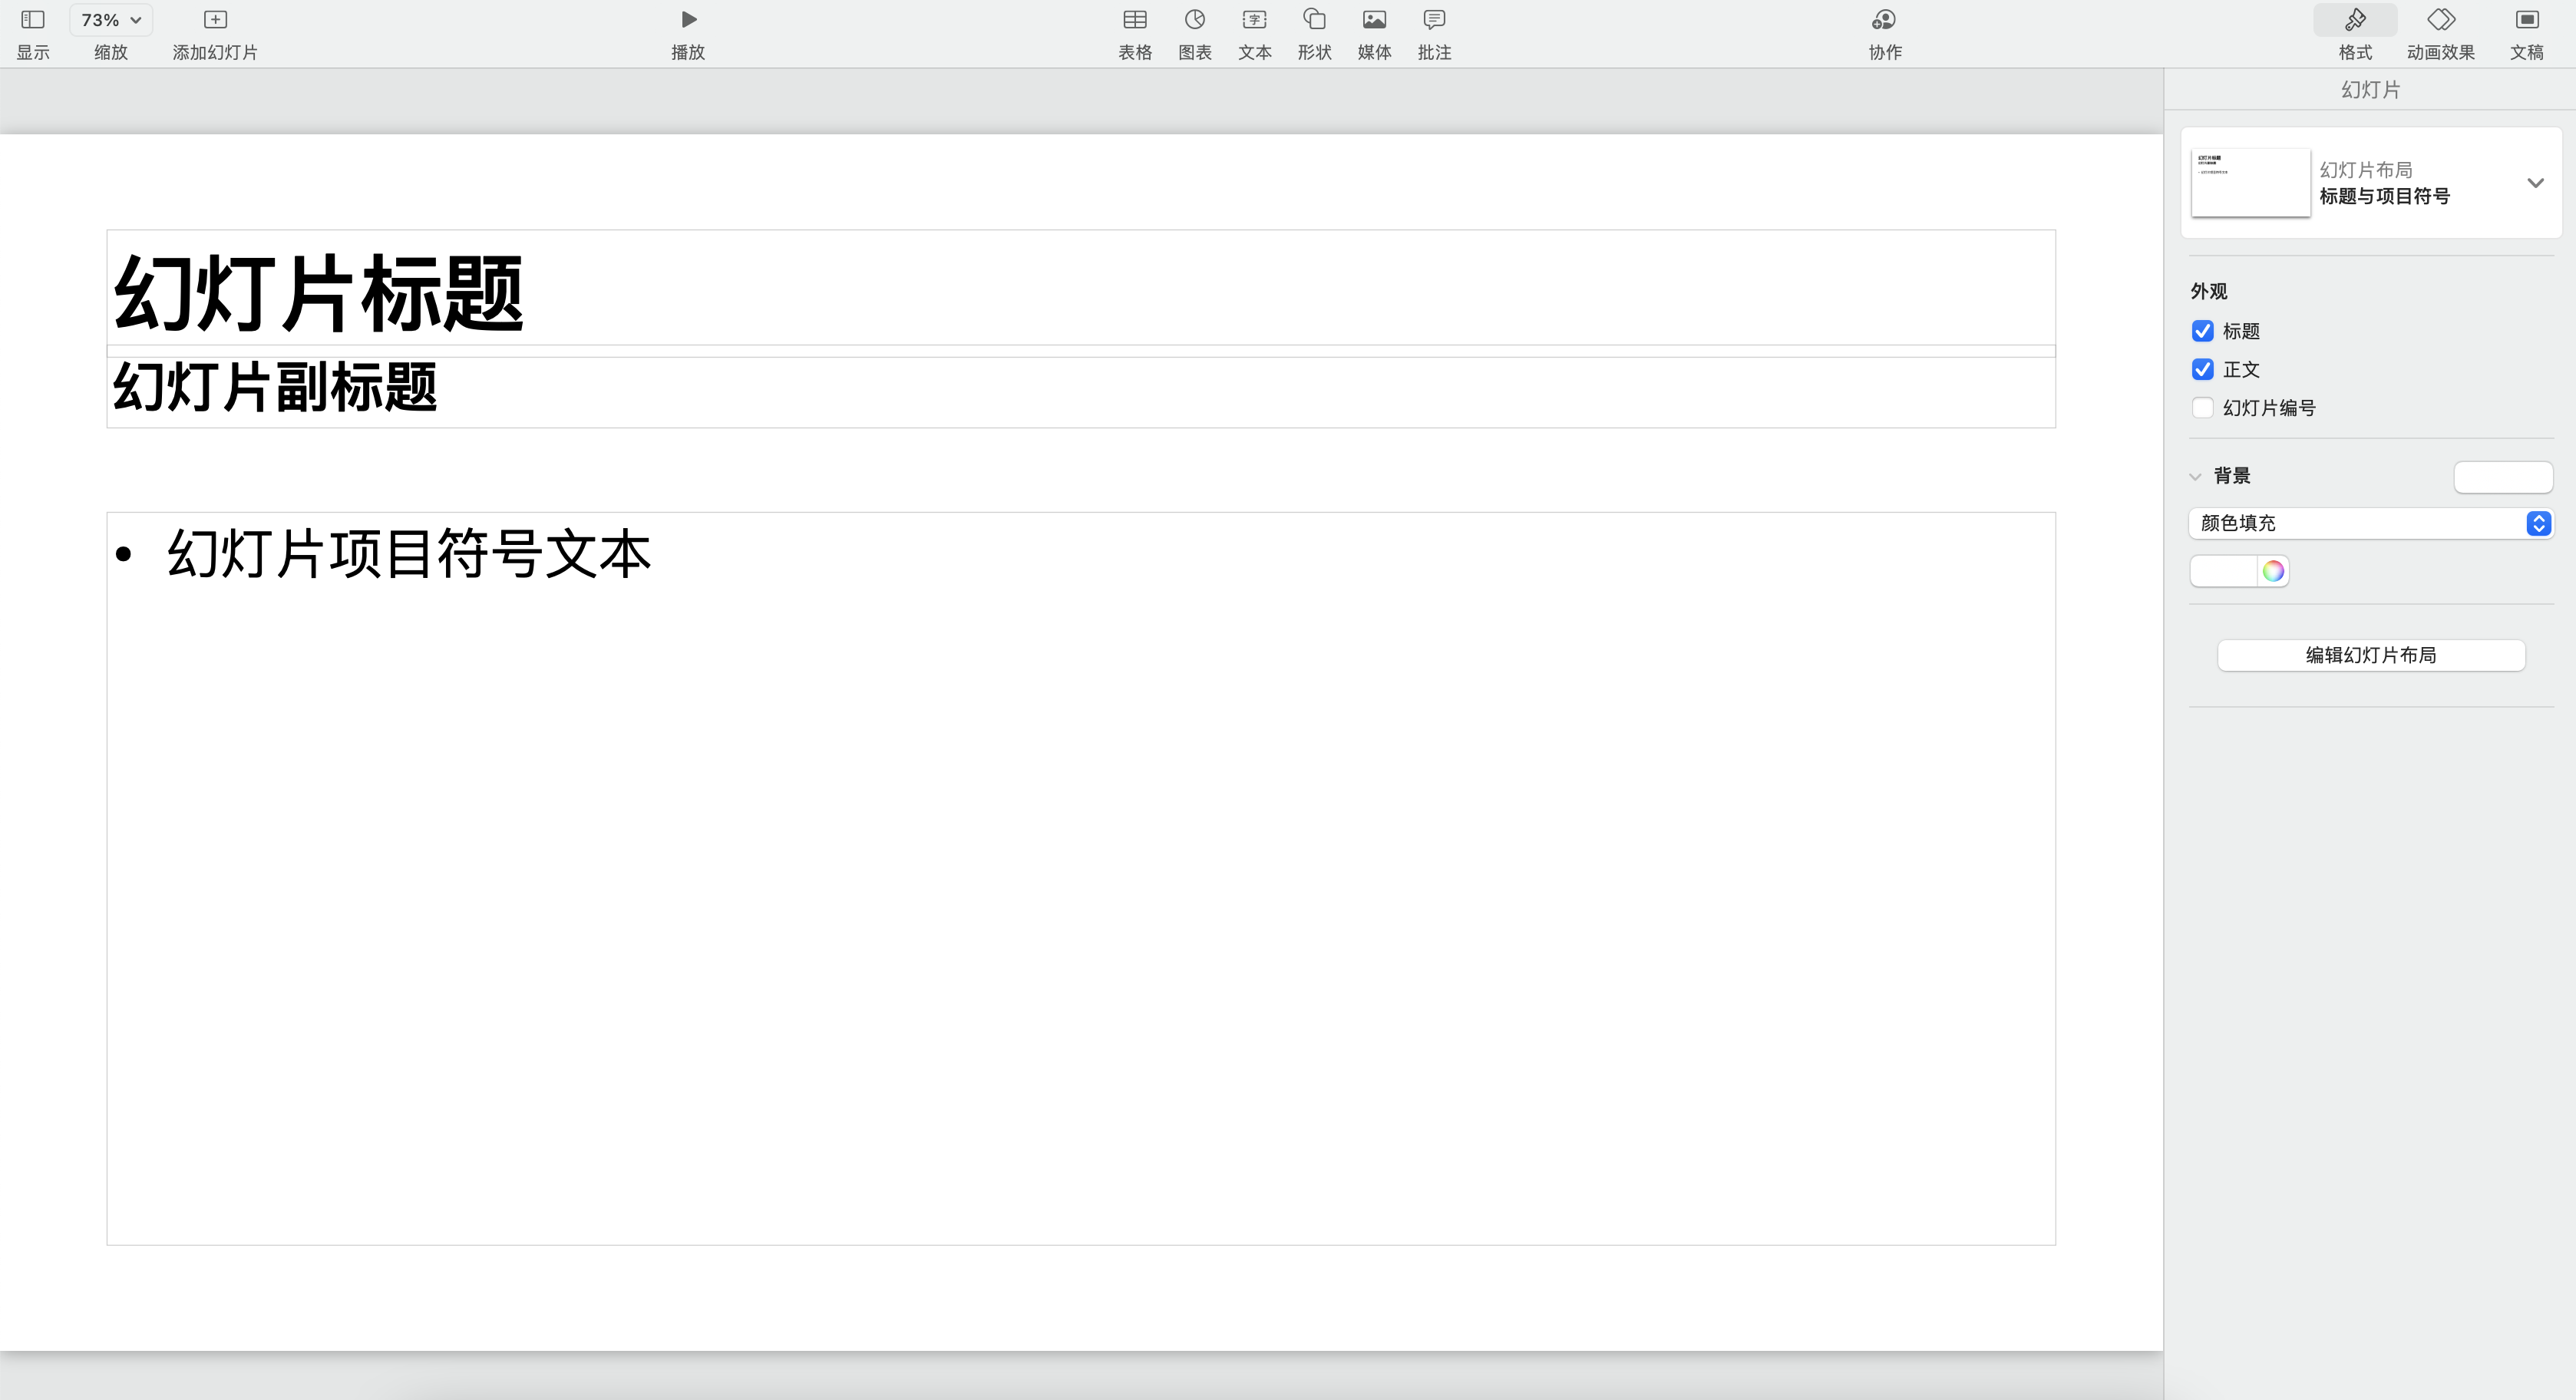Click the 编辑幻灯片布局 button
Screen dimensions: 2576x1400
2370,655
